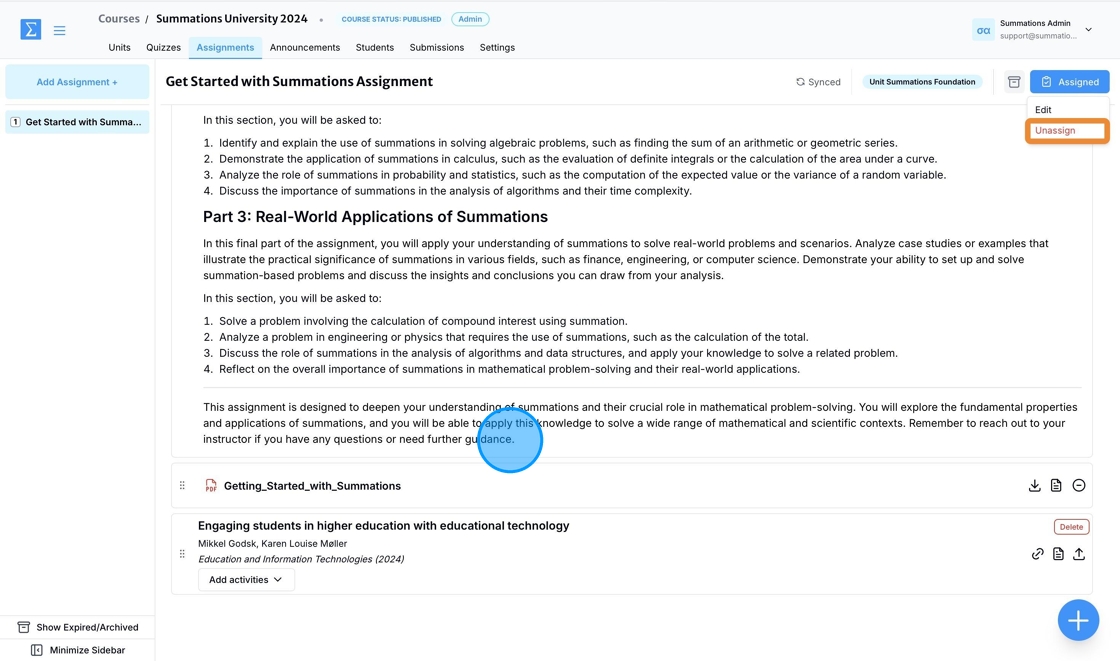Click the Unit Summations Foundation tag
This screenshot has width=1120, height=661.
[922, 82]
